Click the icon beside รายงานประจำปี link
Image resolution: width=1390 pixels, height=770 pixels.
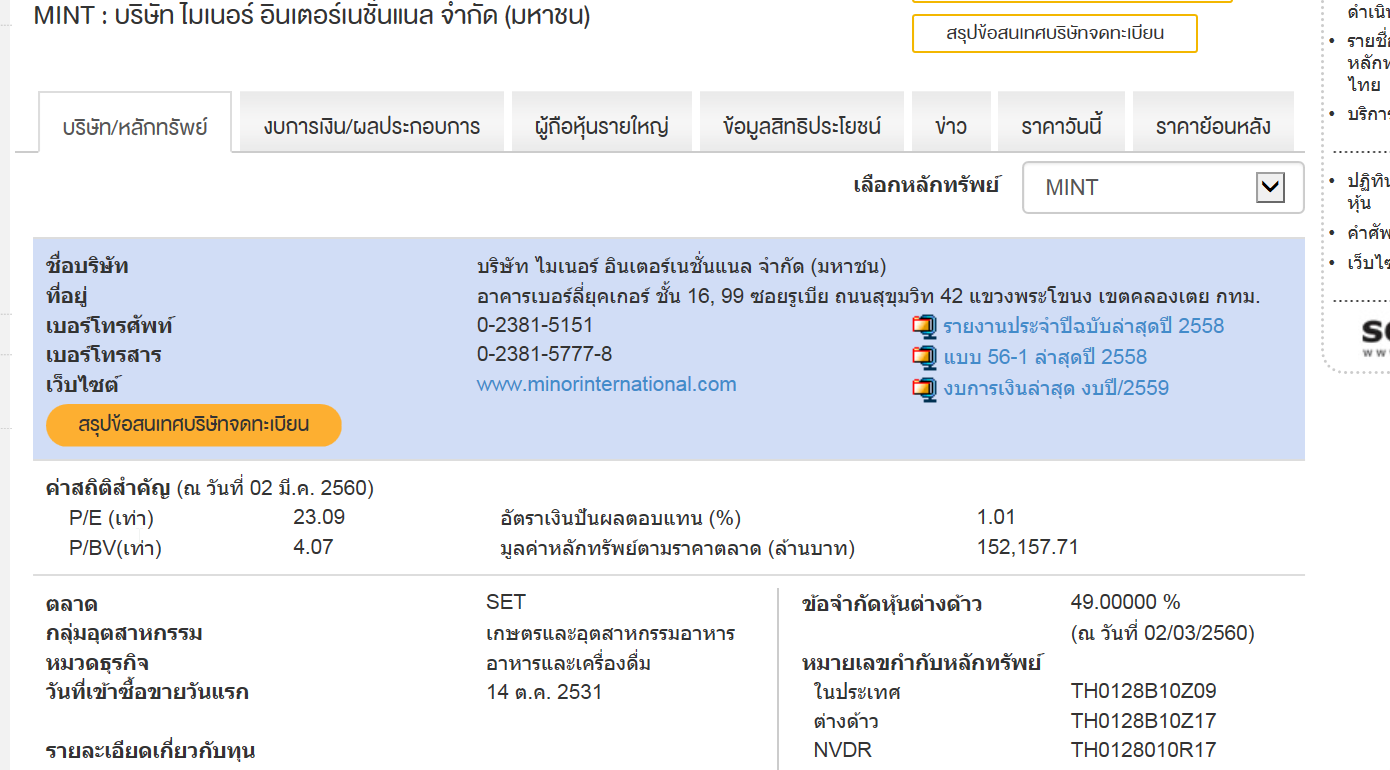click(x=924, y=326)
